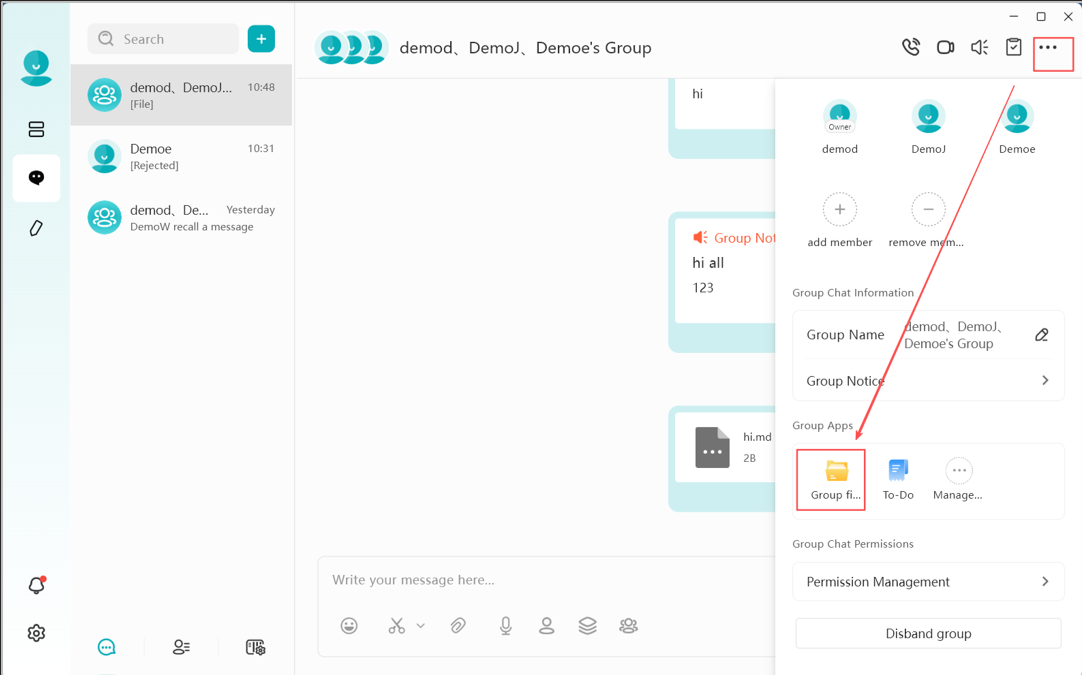This screenshot has height=675, width=1082.
Task: Click the group members icon in input toolbar
Action: click(629, 626)
